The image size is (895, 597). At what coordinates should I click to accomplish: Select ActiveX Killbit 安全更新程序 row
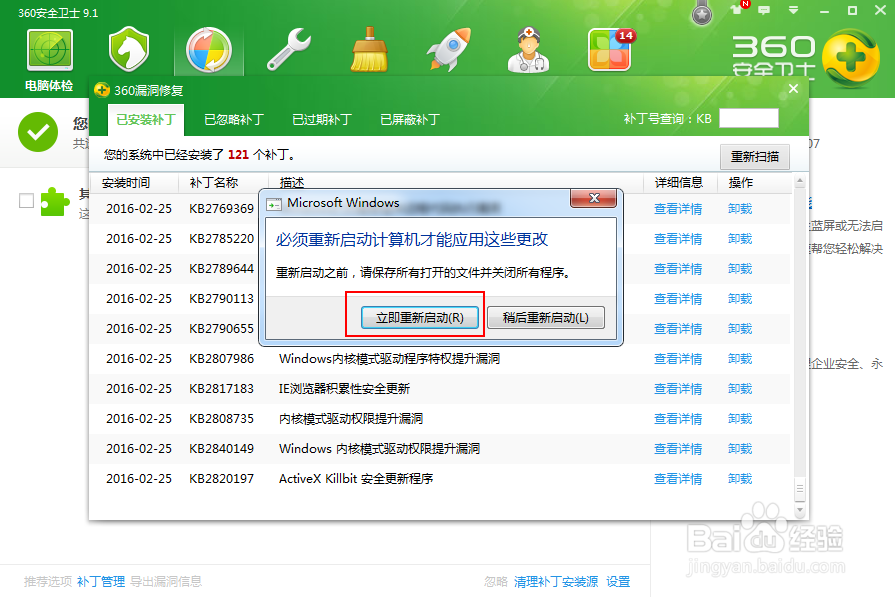440,478
